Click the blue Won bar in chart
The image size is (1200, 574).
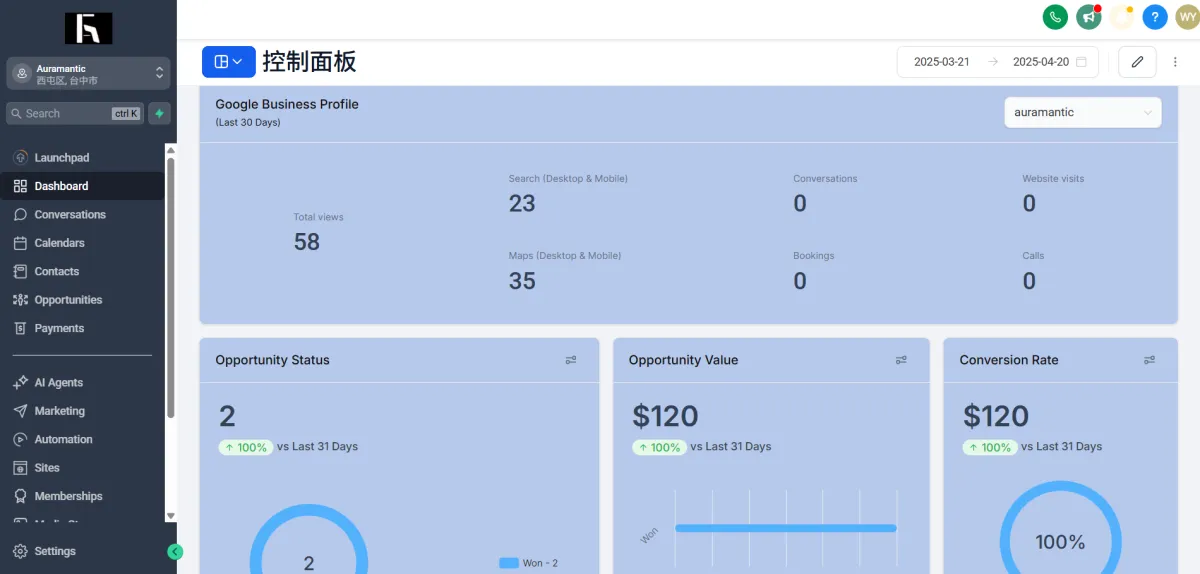point(786,528)
